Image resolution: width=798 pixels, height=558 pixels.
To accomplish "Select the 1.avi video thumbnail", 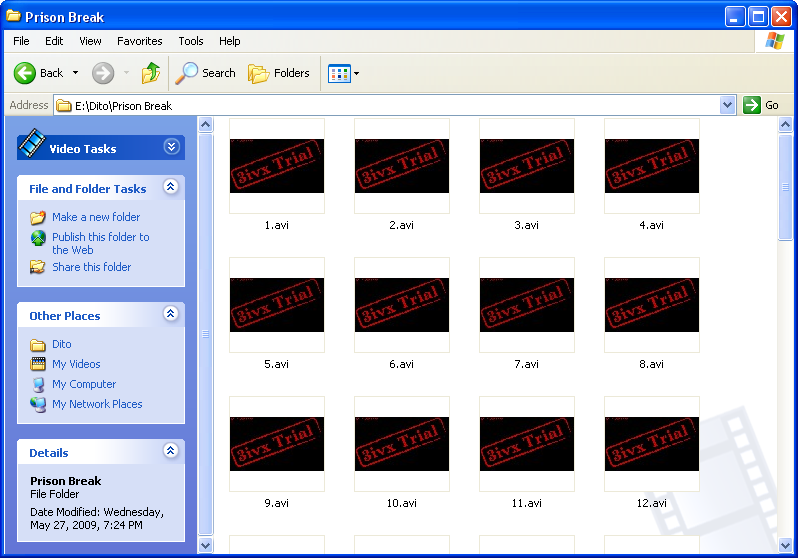I will tap(277, 166).
